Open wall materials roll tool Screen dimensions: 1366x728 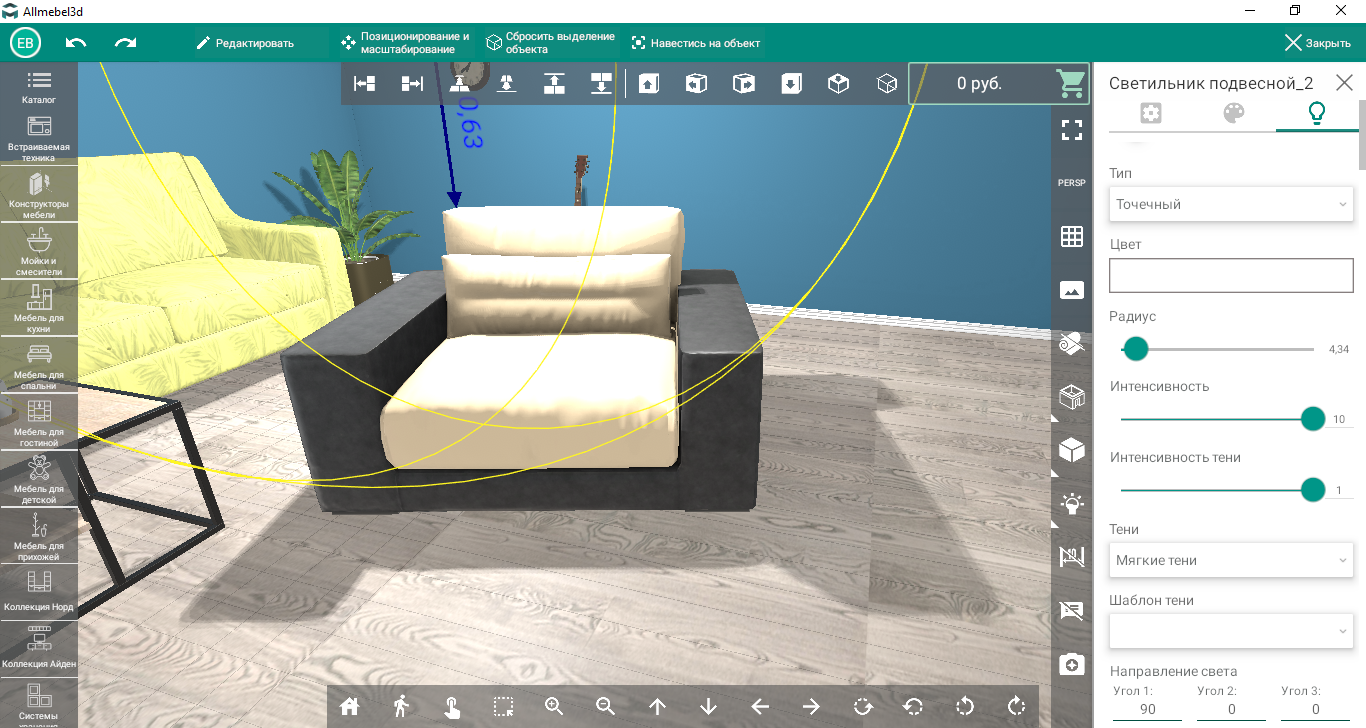(x=1072, y=344)
